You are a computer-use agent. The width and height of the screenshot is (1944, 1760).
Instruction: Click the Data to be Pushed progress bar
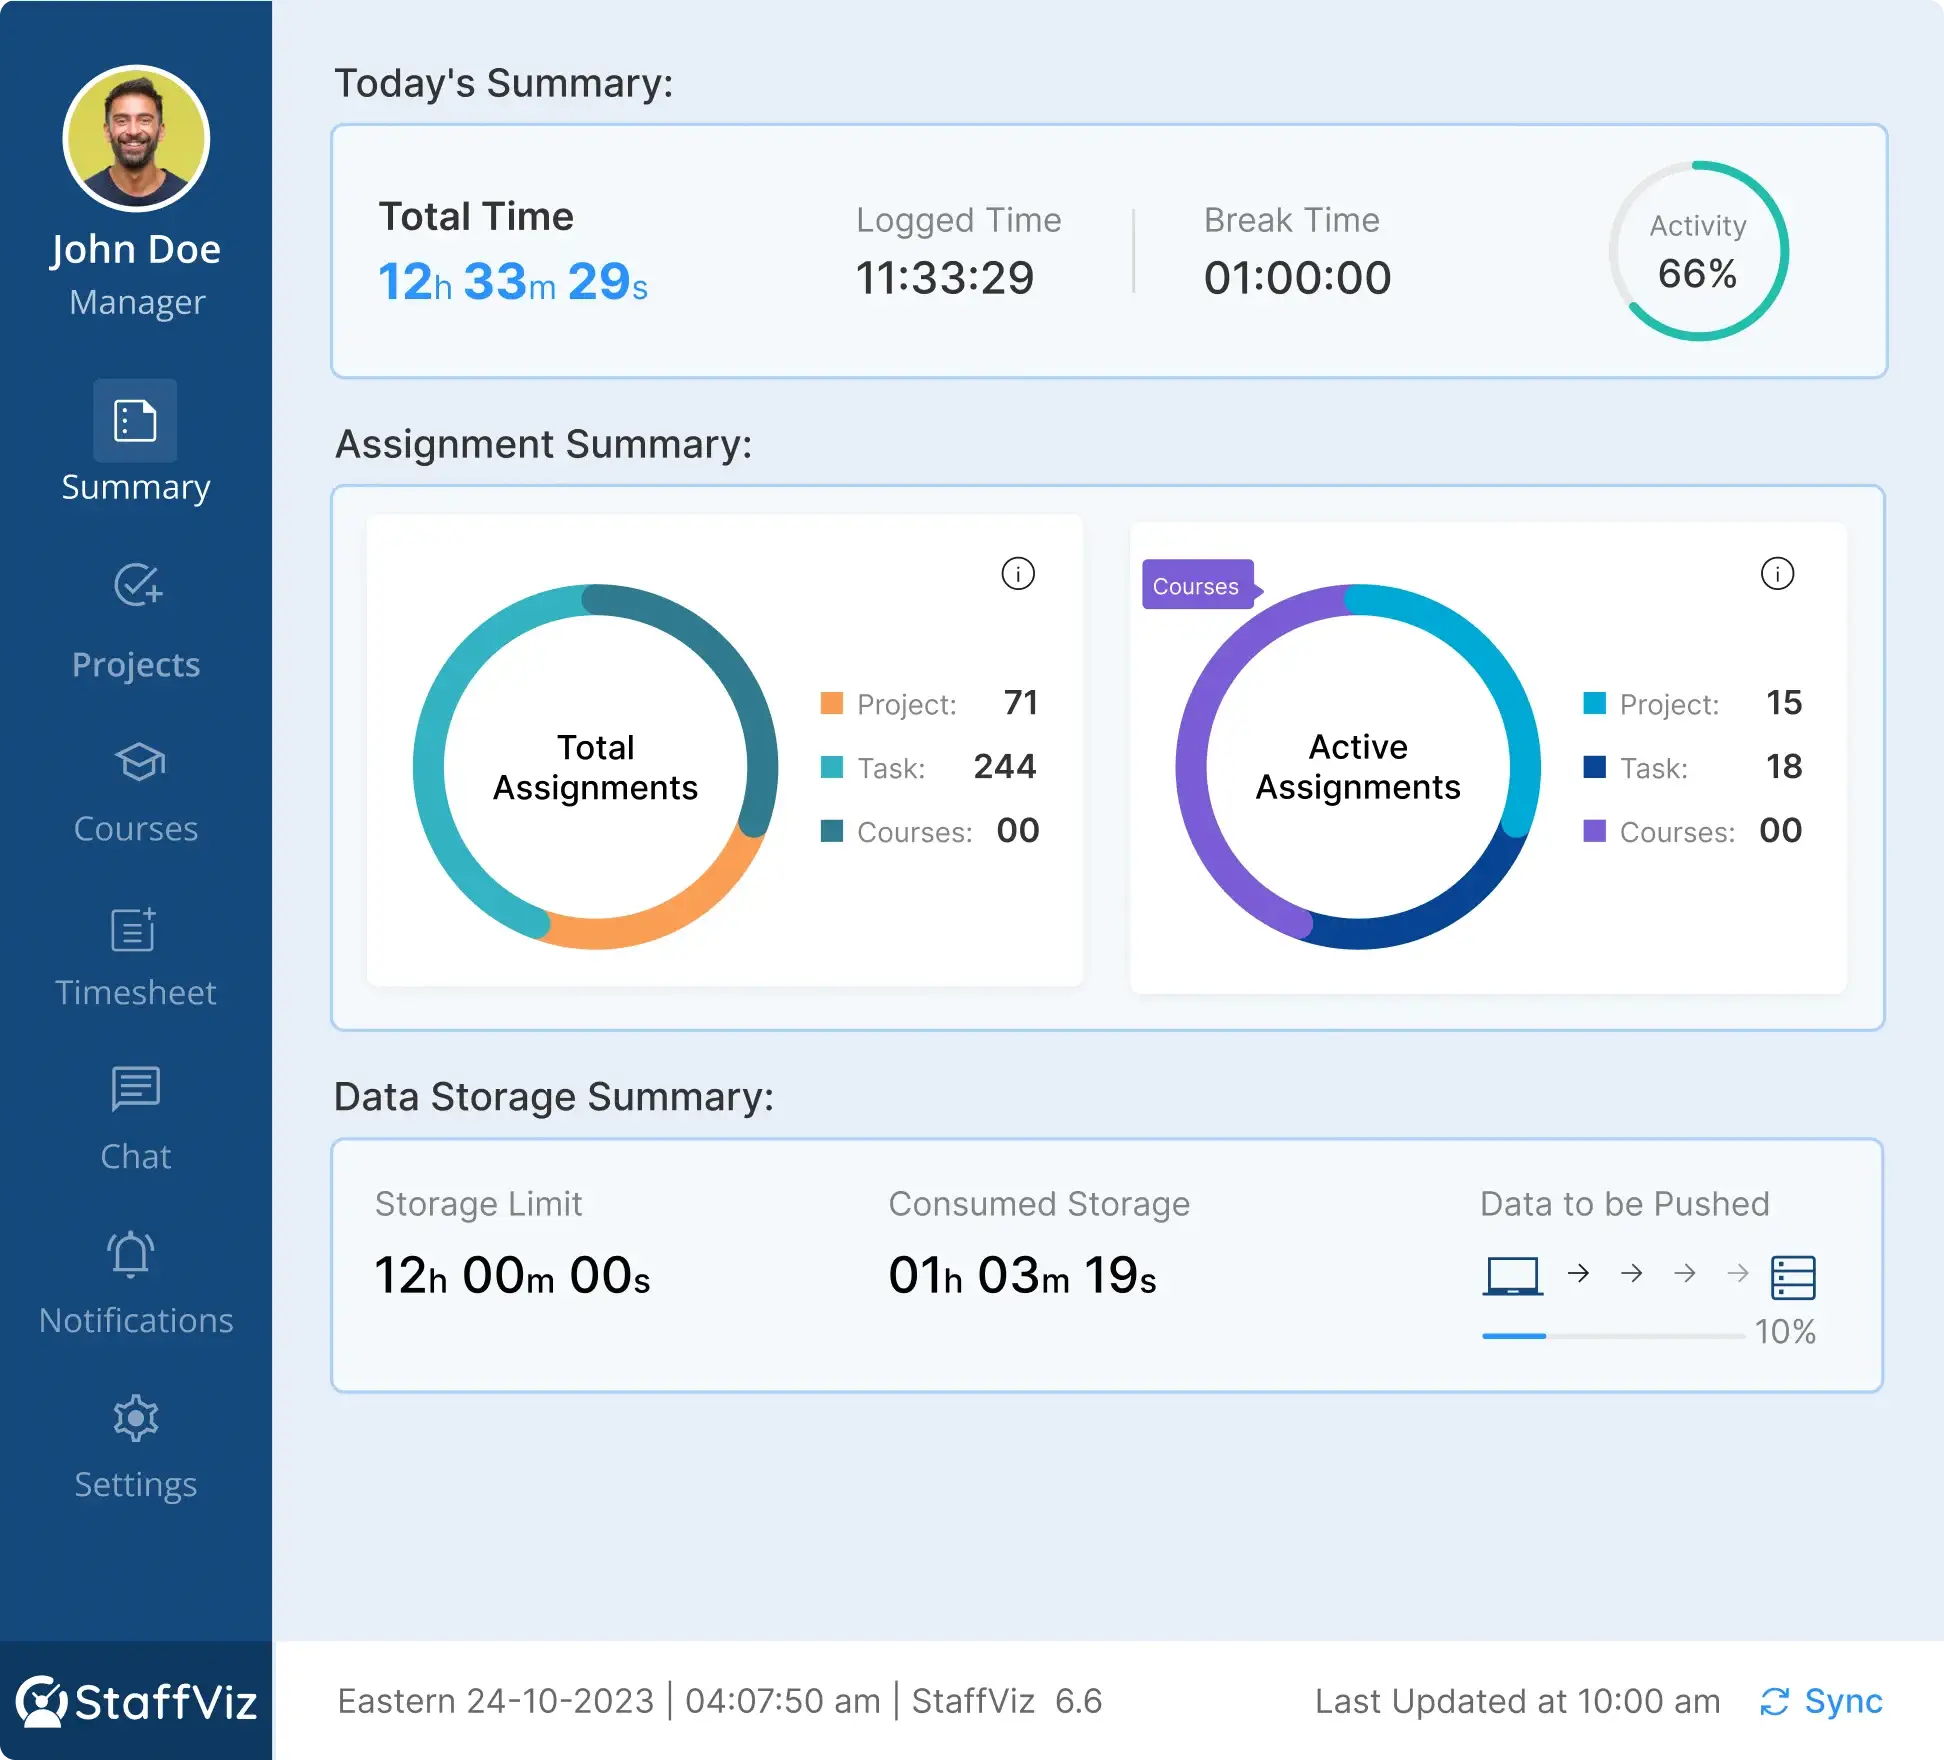(1612, 1336)
